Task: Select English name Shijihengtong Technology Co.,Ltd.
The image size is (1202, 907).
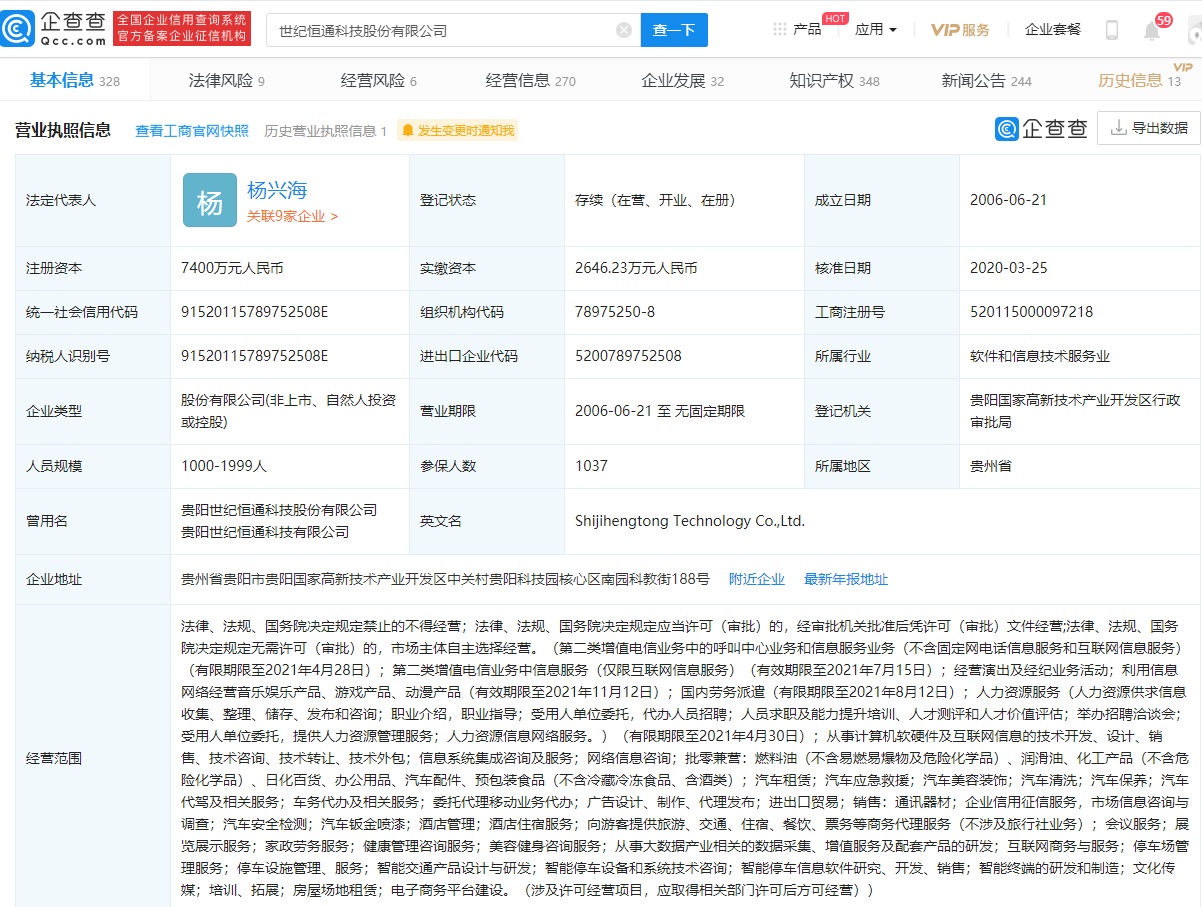Action: pyautogui.click(x=690, y=521)
